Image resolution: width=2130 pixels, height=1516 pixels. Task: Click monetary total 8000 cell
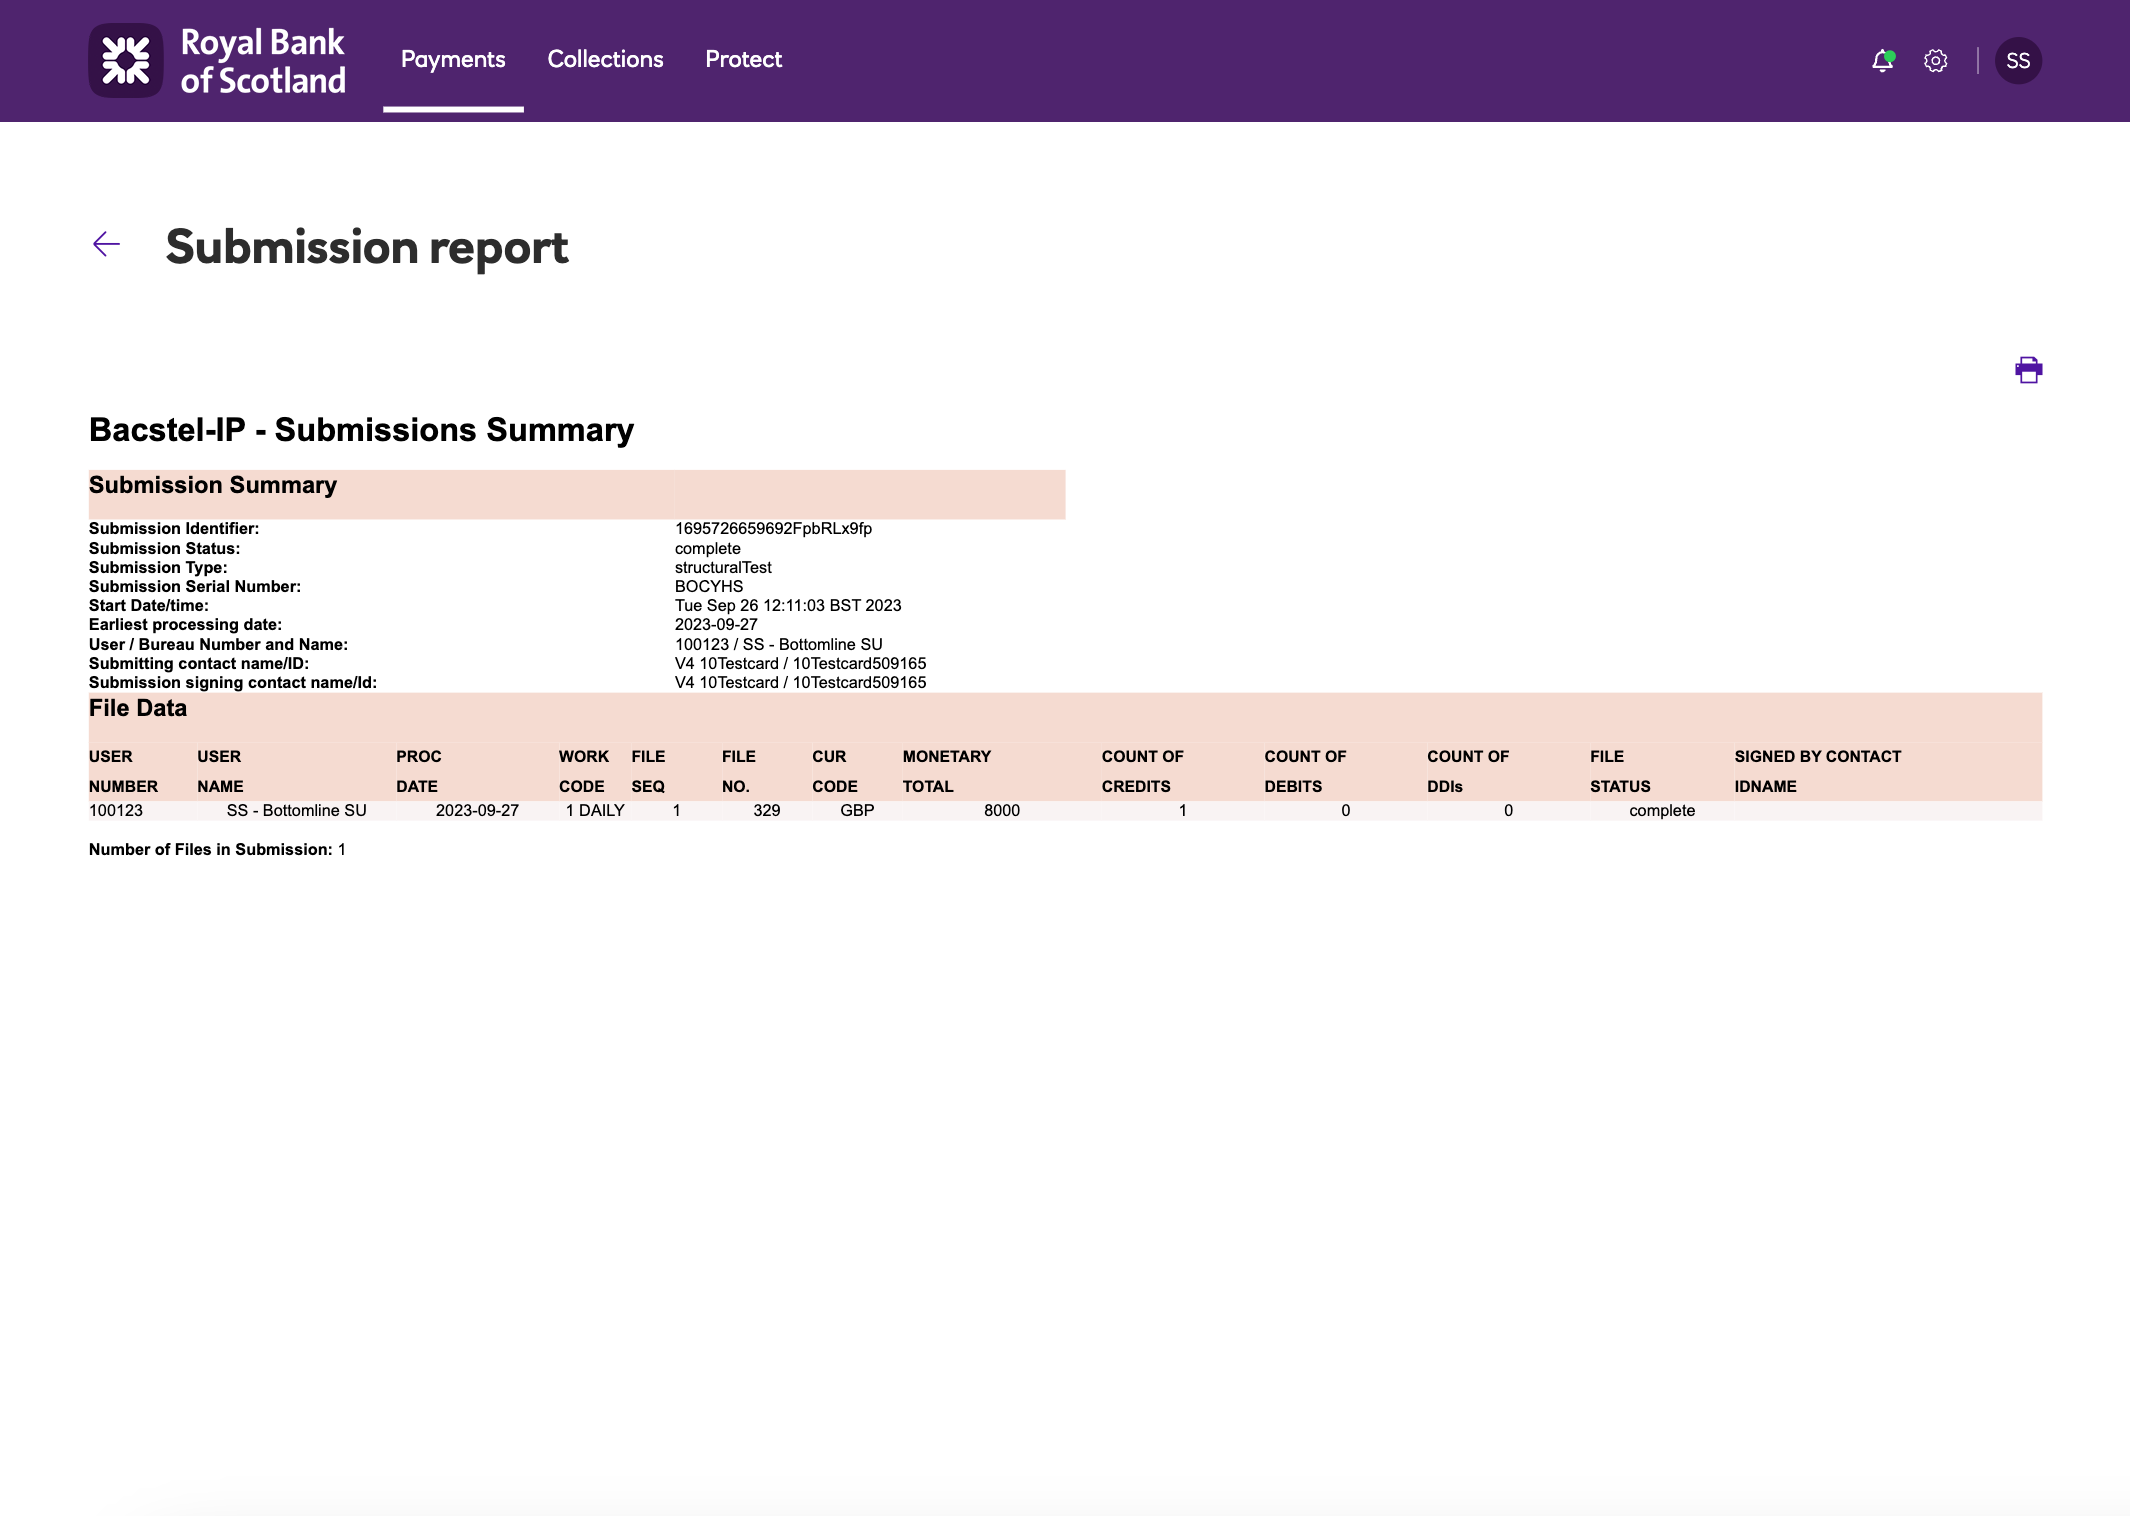(x=1002, y=810)
